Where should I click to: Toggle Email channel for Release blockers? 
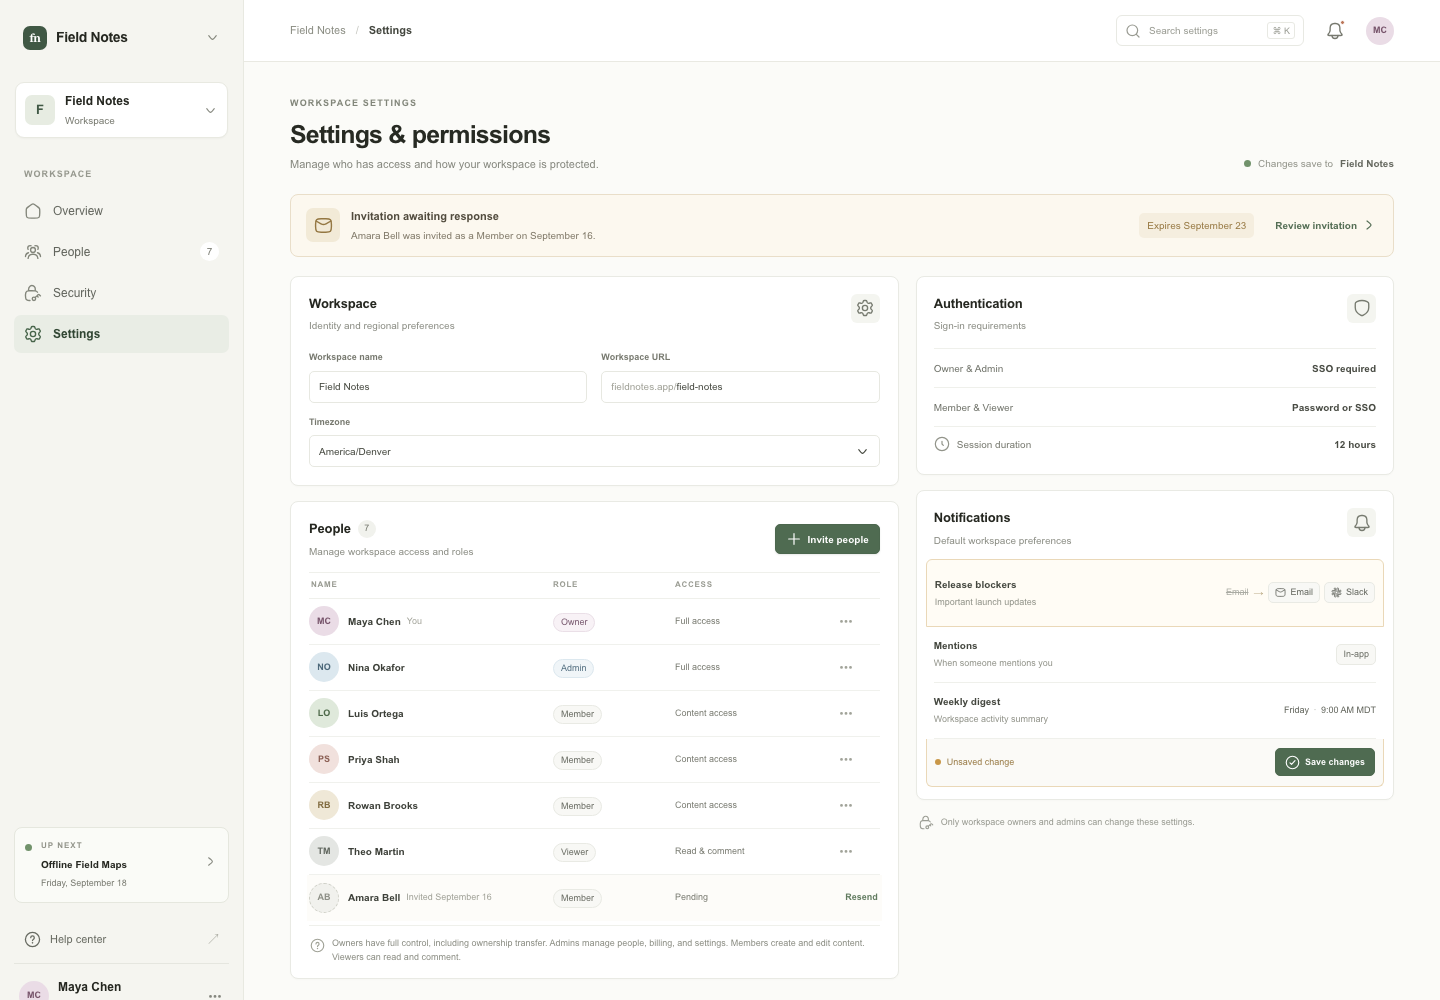[1294, 592]
